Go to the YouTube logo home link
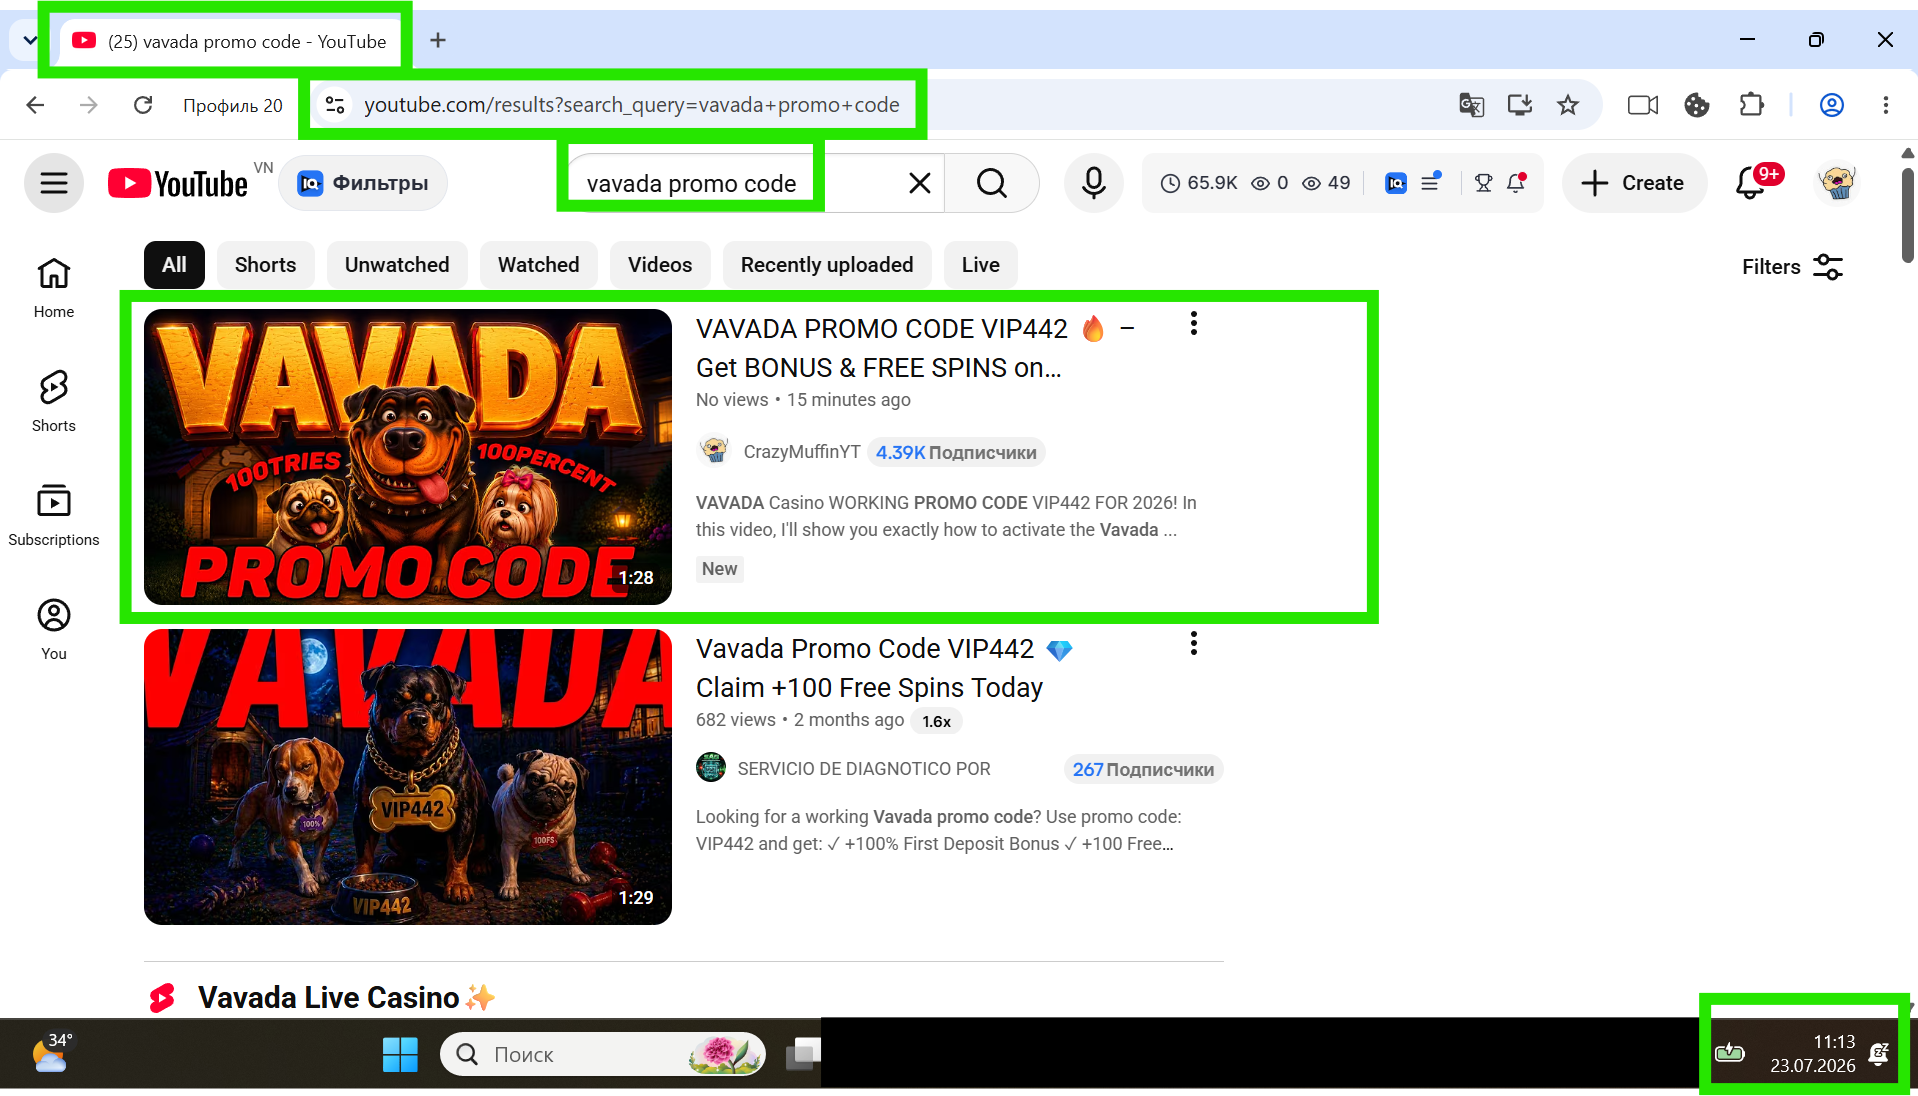 click(x=178, y=183)
